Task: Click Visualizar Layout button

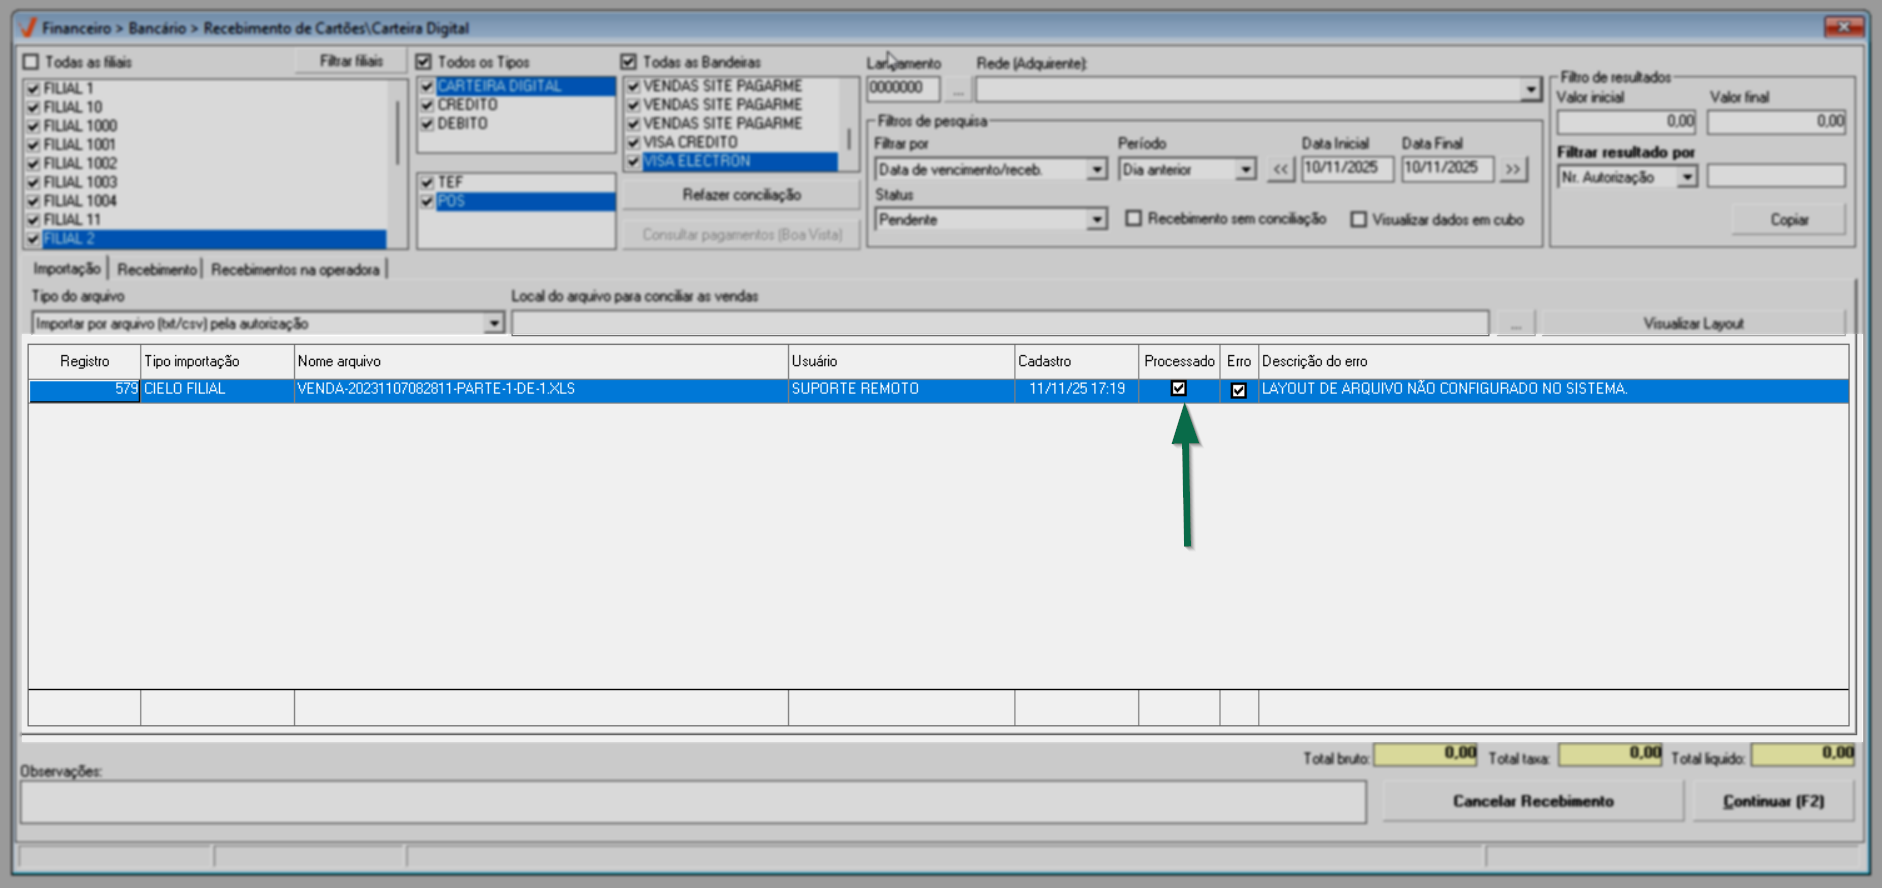Action: (1693, 324)
